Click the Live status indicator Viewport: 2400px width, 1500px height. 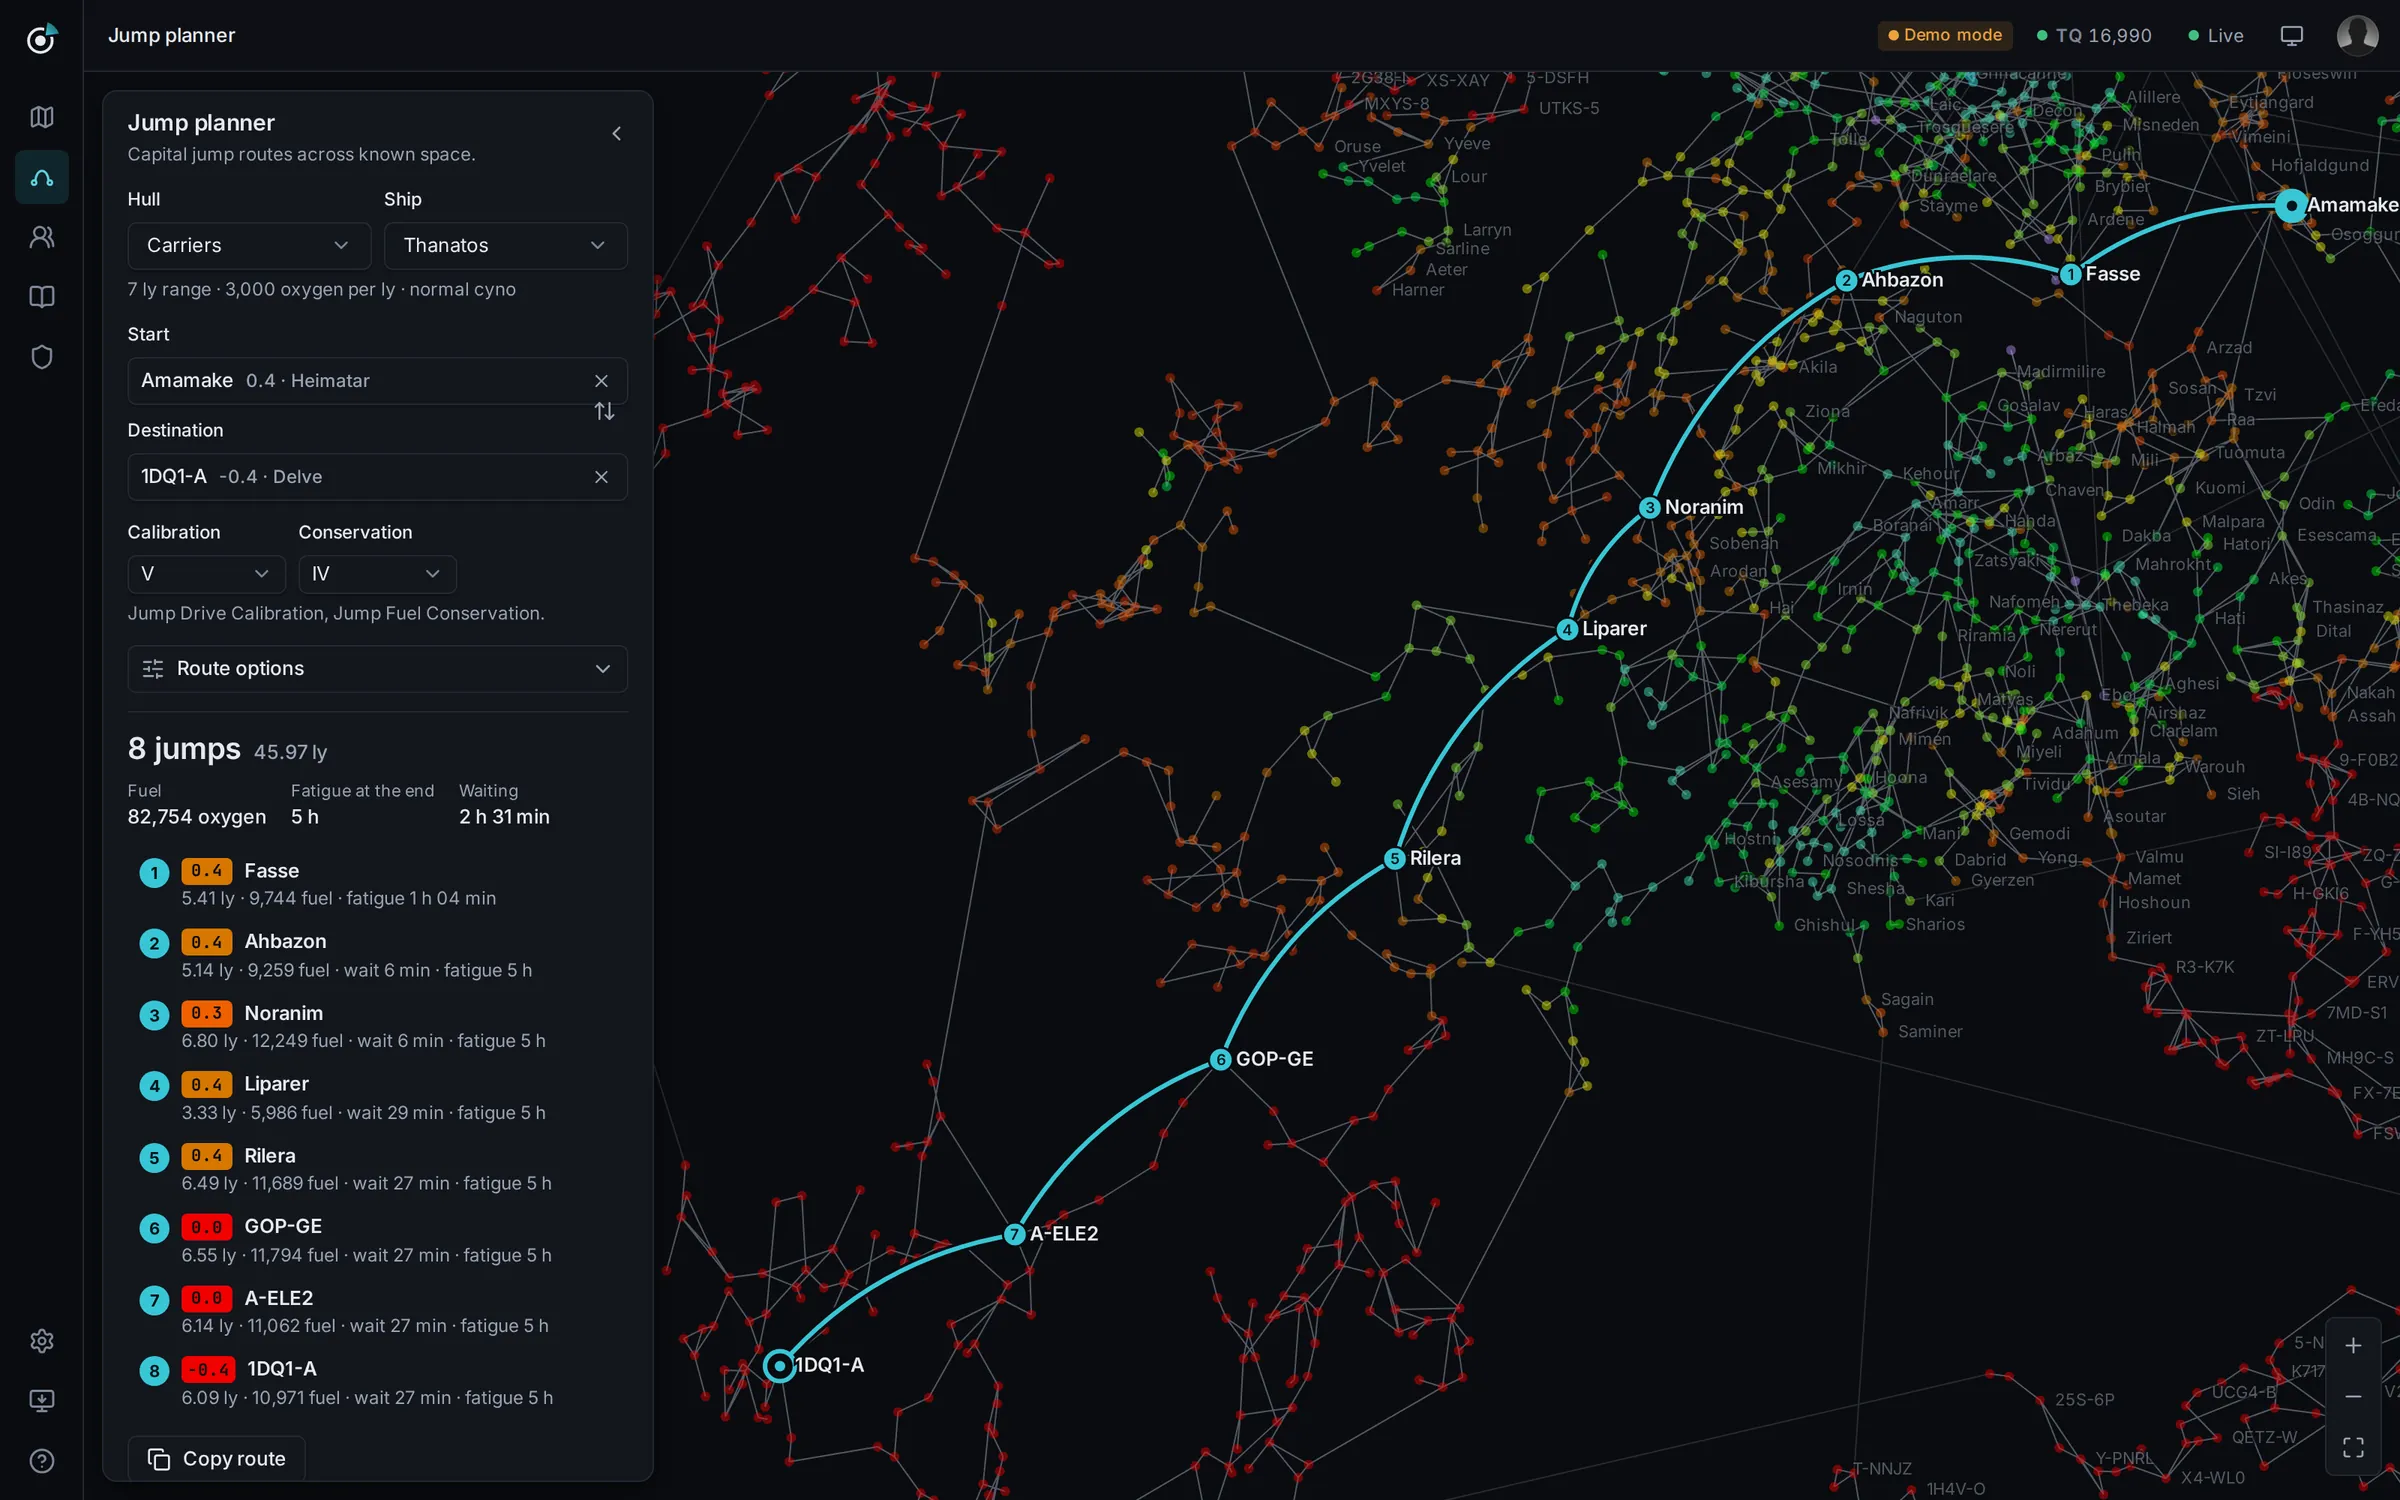click(x=2215, y=36)
